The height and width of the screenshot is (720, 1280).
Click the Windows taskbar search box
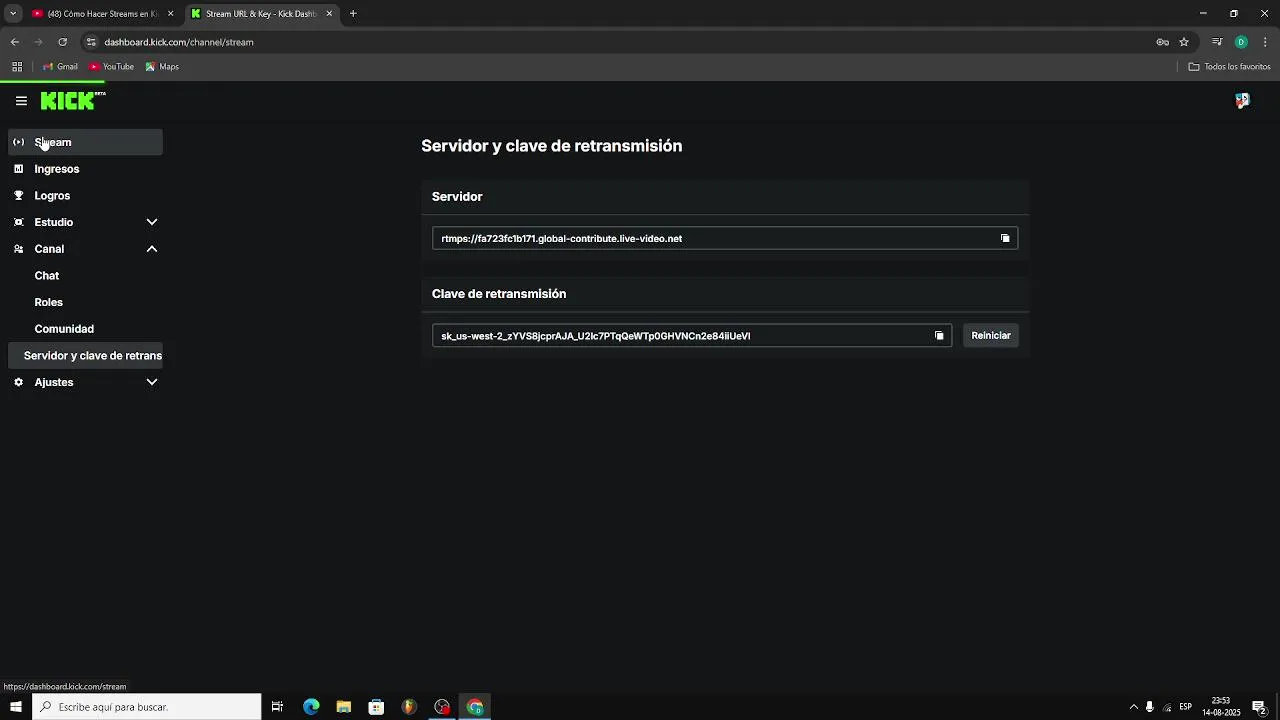[x=148, y=707]
